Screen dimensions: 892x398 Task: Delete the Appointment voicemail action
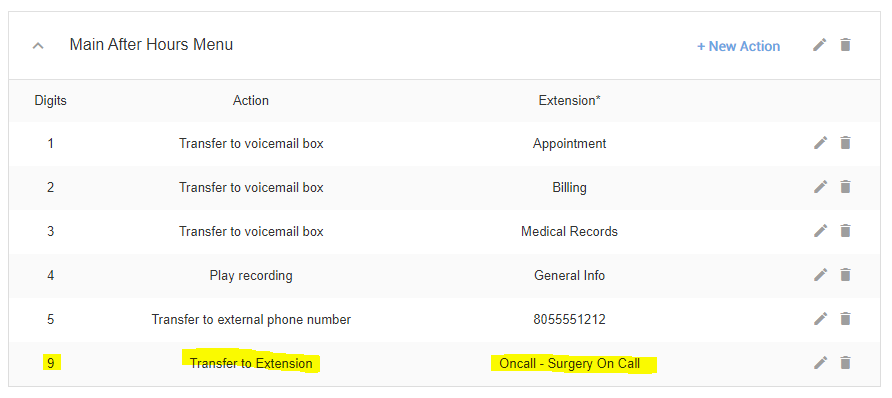[x=845, y=143]
